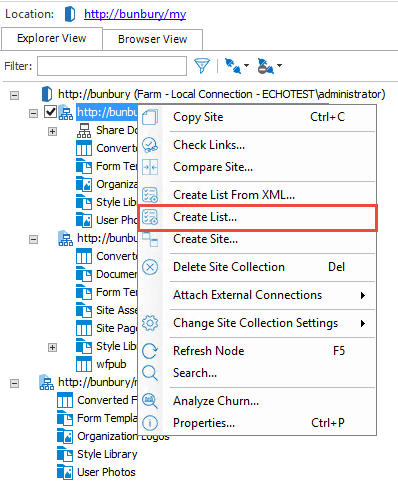Open Attach External Connections submenu arrow
Image resolution: width=398 pixels, height=486 pixels.
pos(363,295)
